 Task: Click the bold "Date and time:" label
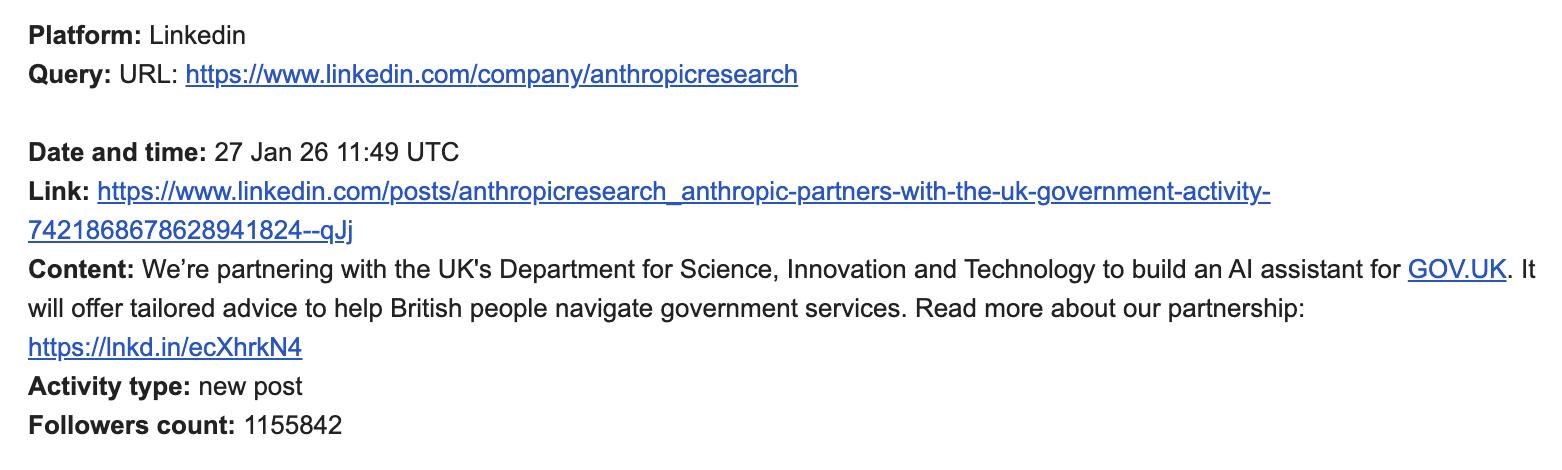(x=117, y=152)
